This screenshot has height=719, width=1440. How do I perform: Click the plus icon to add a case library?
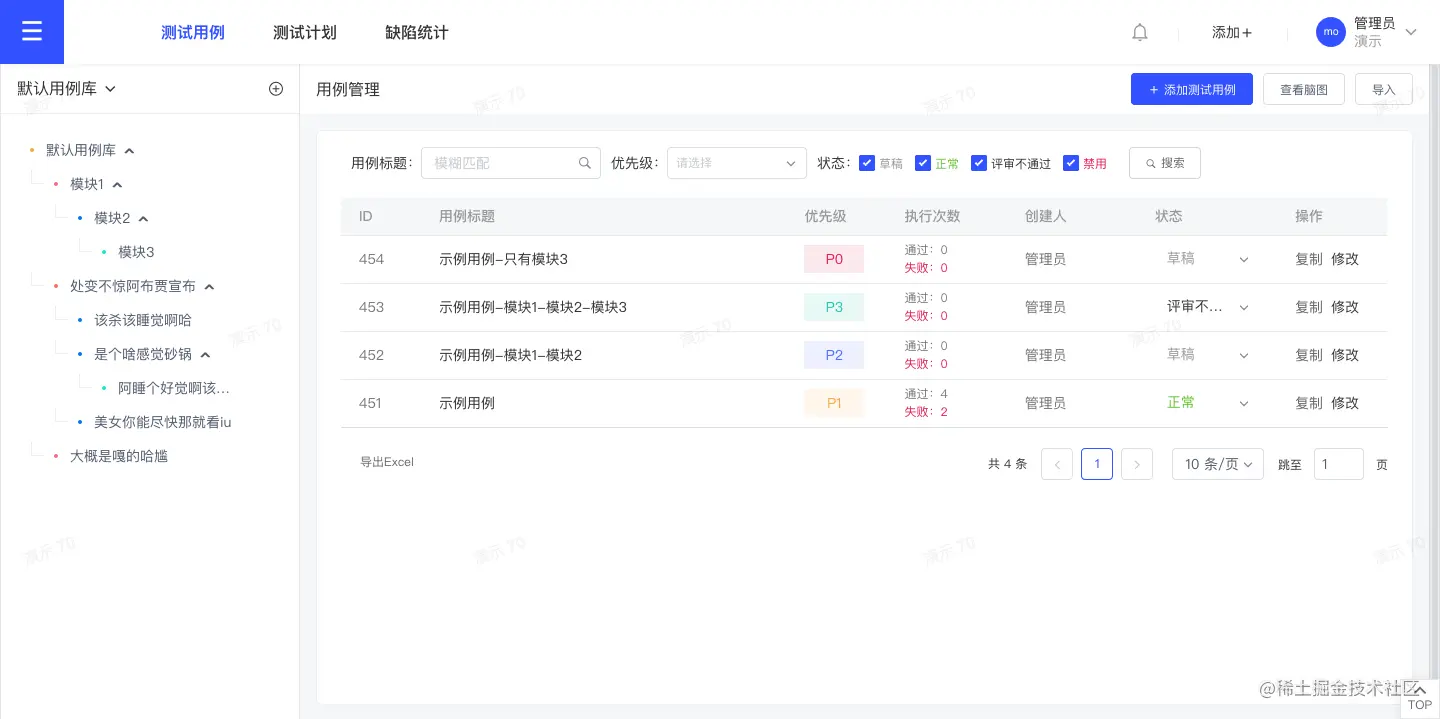tap(276, 88)
